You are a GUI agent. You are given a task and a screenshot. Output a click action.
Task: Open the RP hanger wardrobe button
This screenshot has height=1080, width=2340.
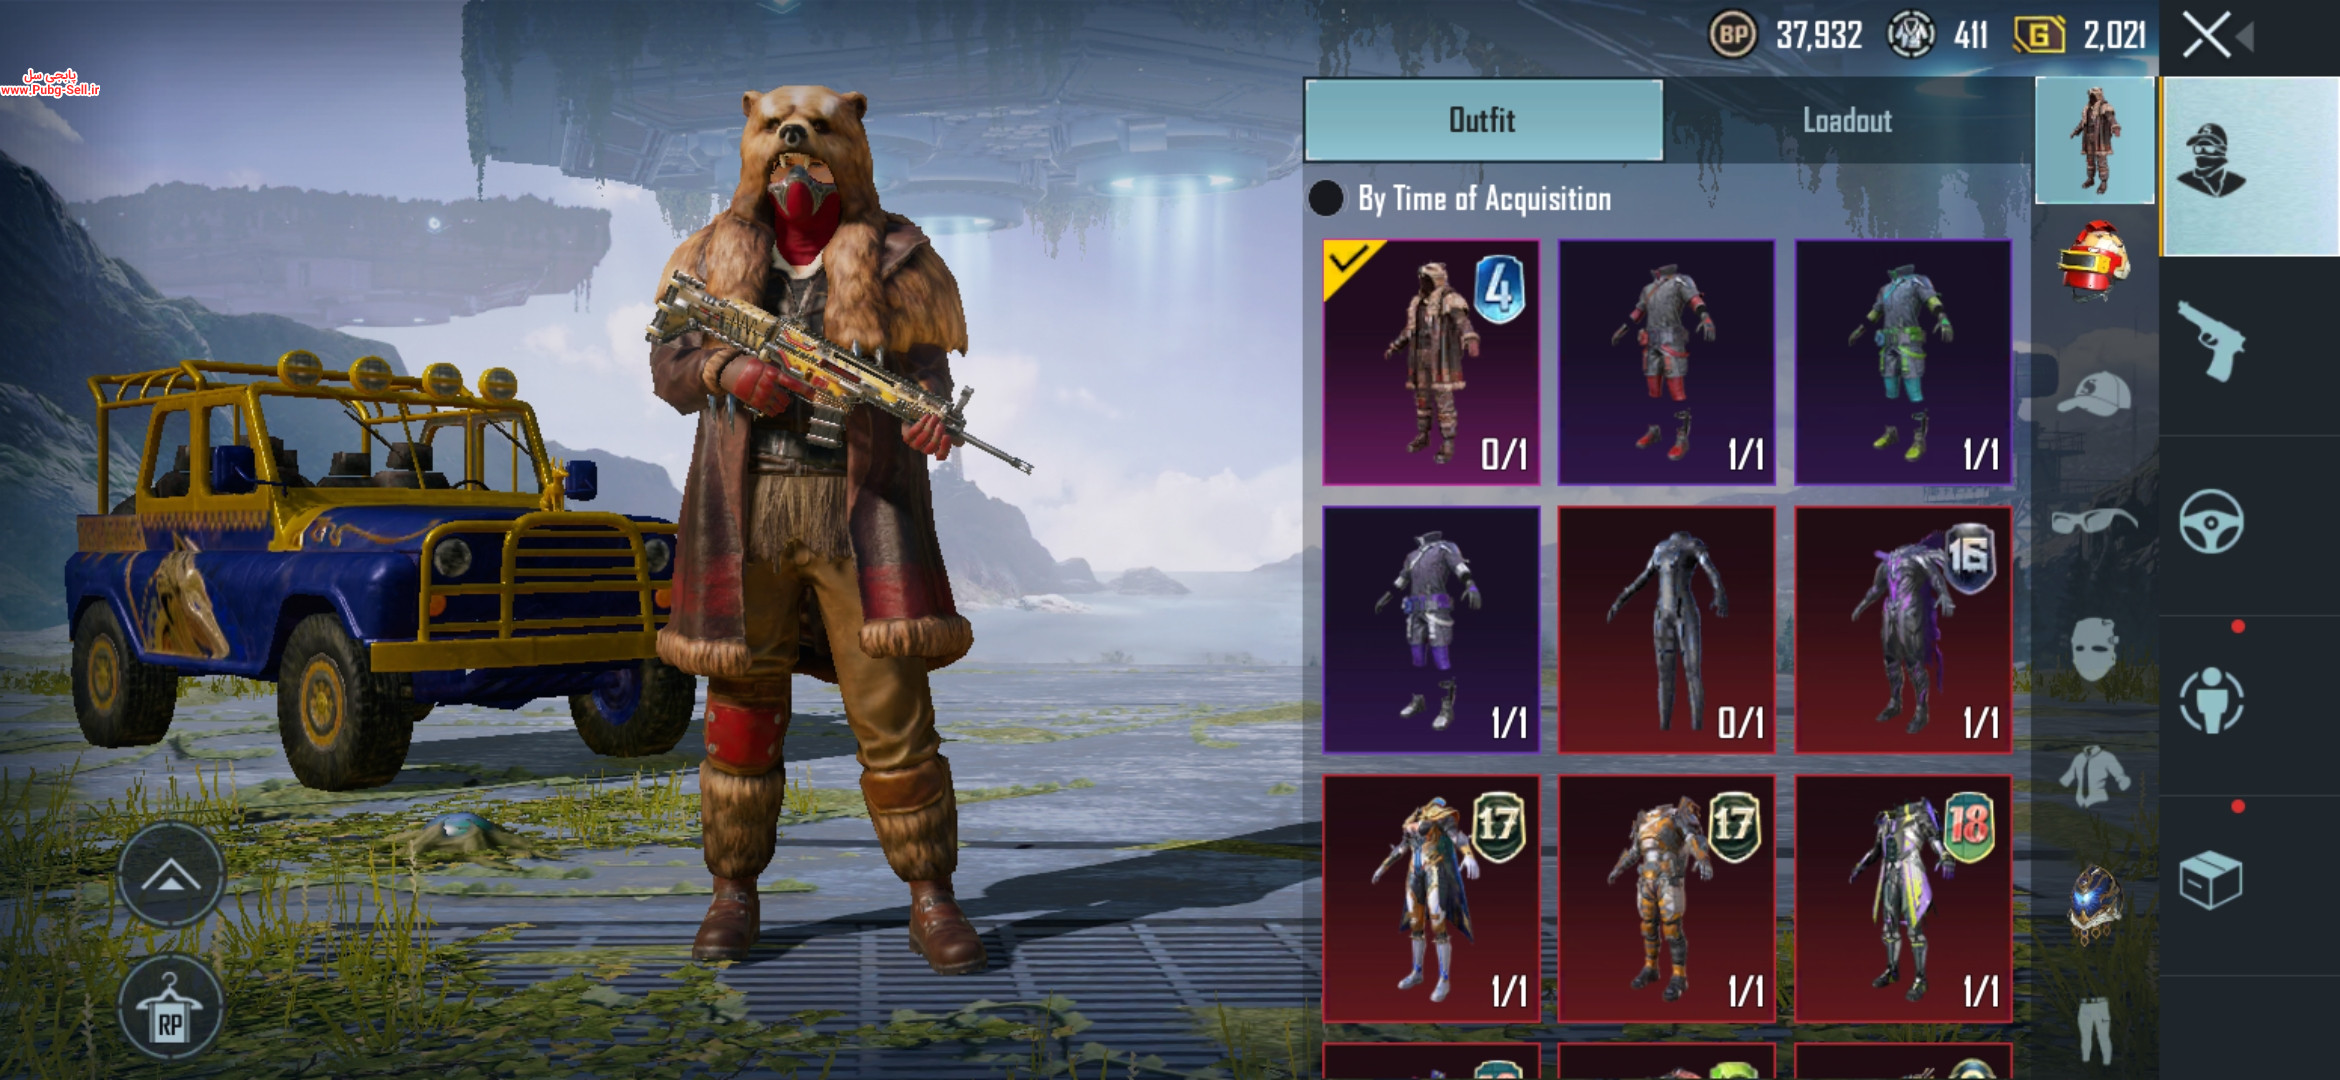pos(171,1008)
